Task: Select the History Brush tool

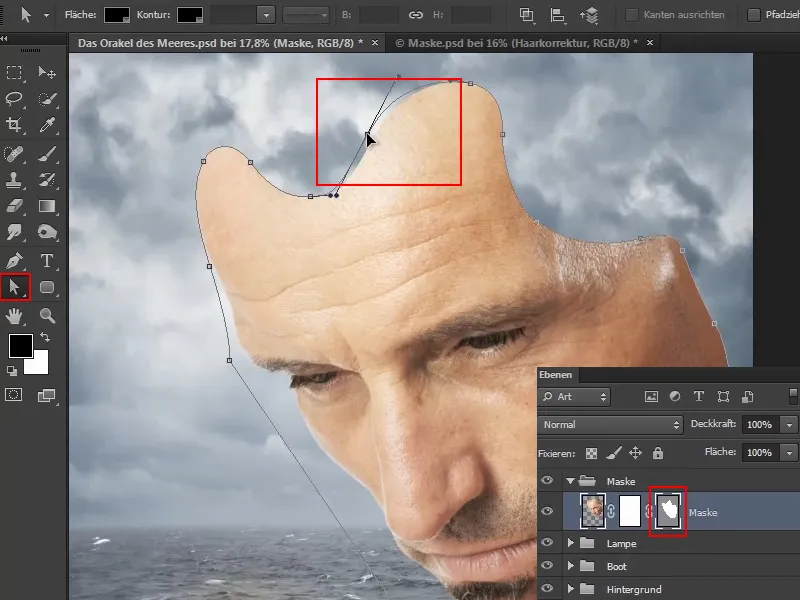Action: click(x=47, y=180)
